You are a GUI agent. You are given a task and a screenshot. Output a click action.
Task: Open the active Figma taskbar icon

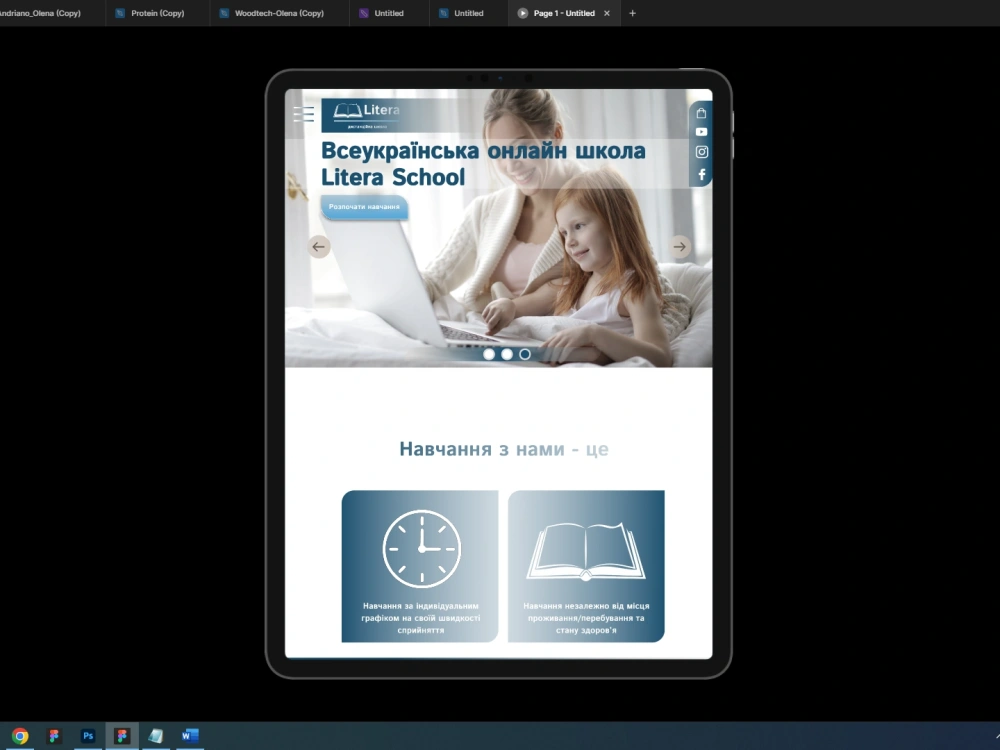122,736
